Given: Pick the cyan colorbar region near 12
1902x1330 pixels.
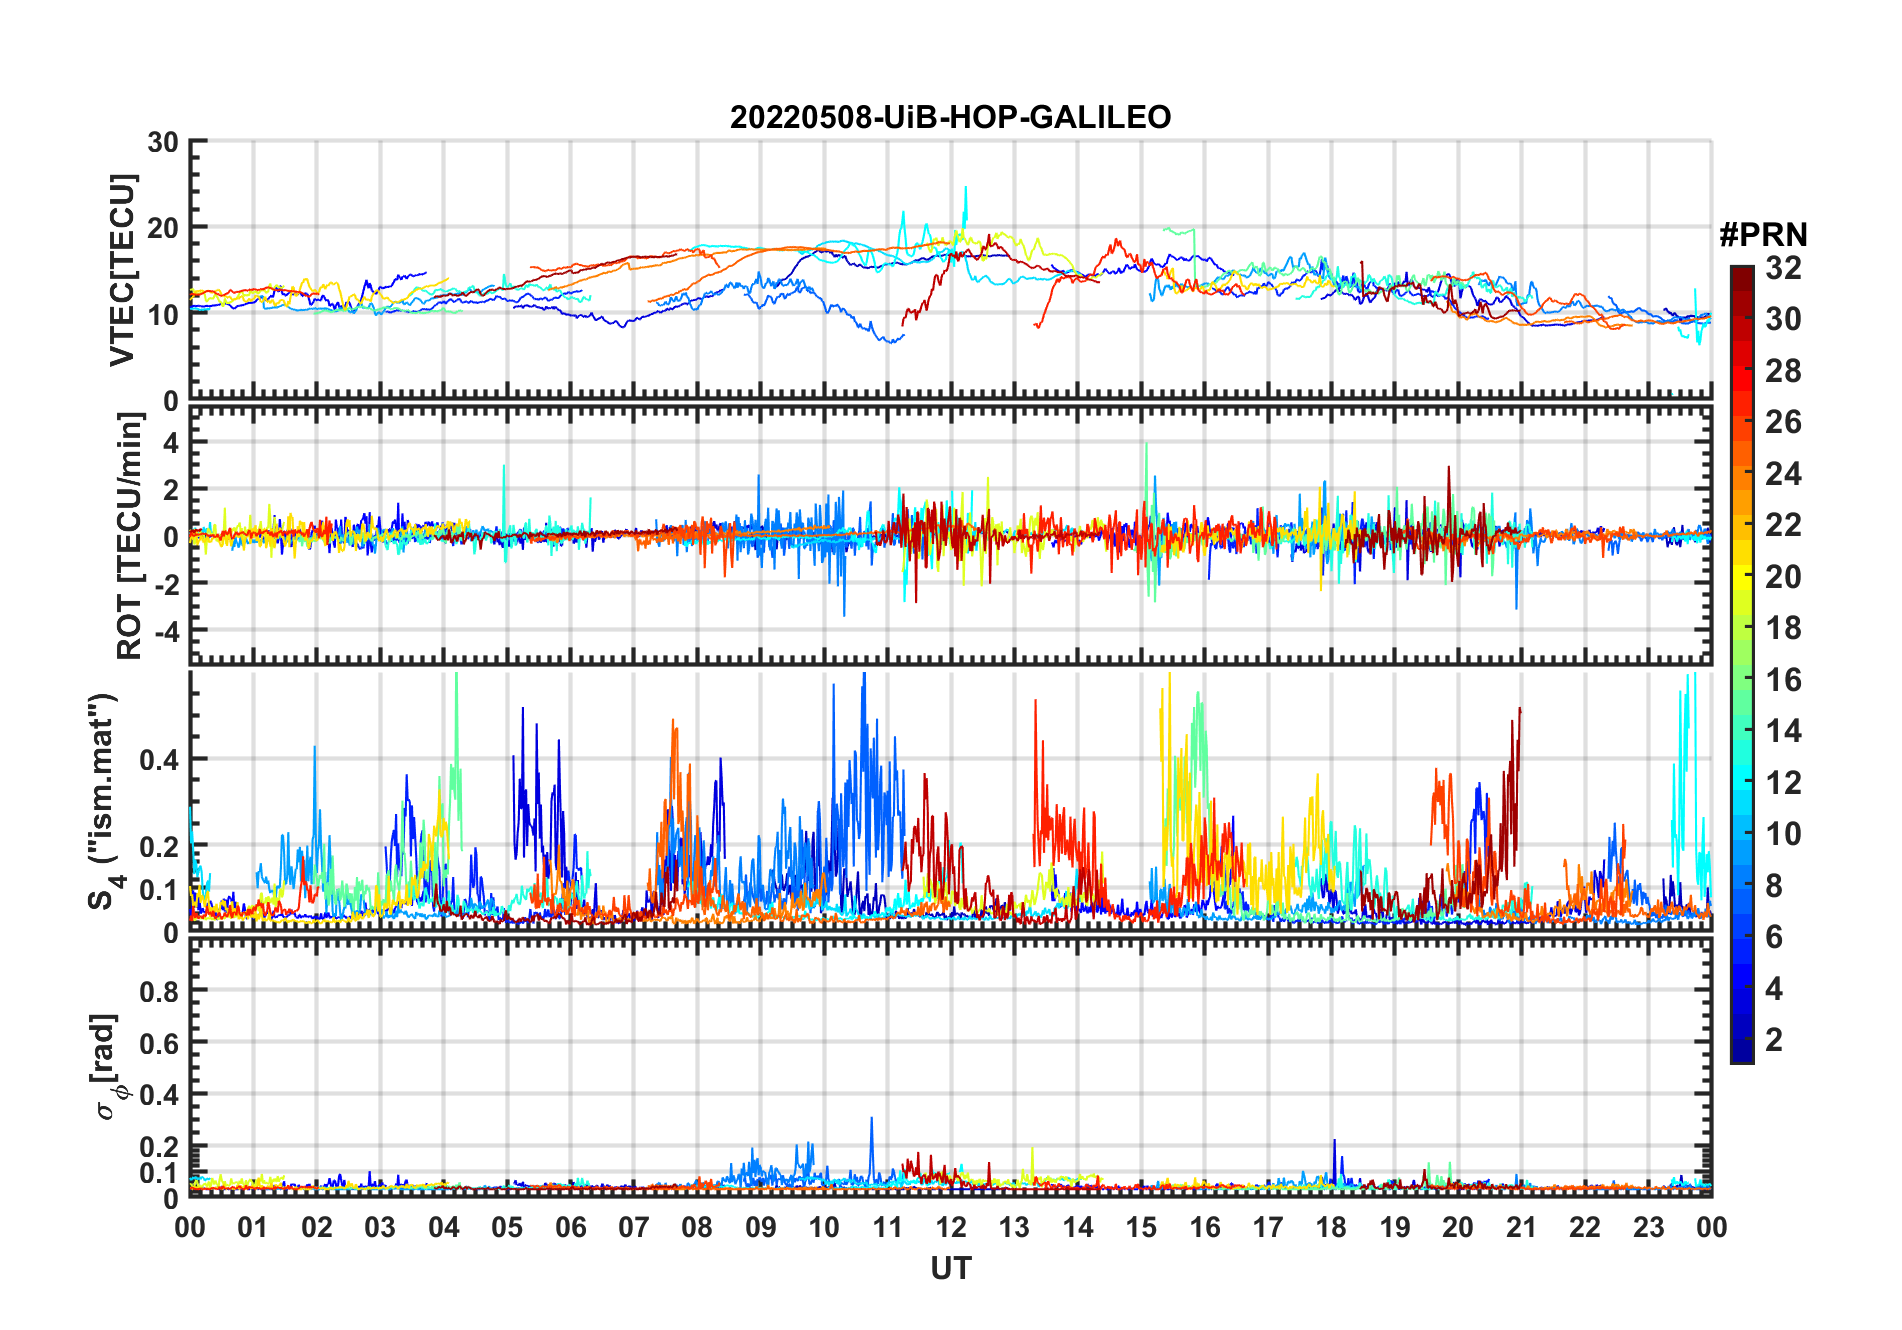Looking at the screenshot, I should (x=1742, y=783).
